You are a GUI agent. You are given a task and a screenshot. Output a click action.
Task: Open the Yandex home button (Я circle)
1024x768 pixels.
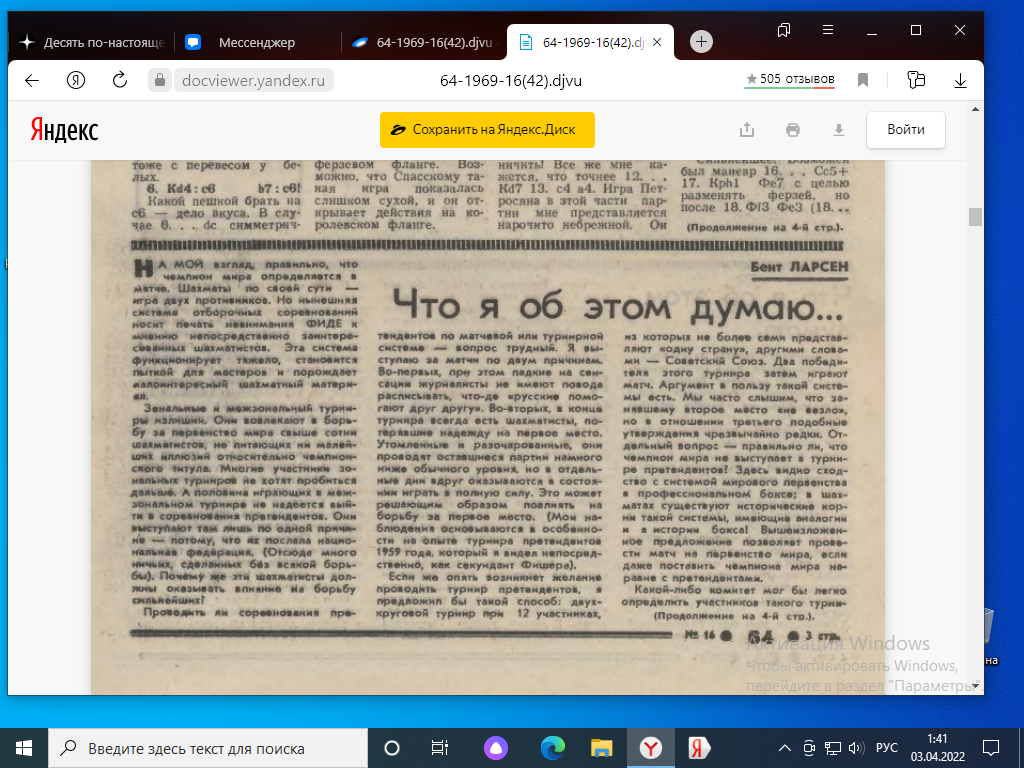pos(76,80)
